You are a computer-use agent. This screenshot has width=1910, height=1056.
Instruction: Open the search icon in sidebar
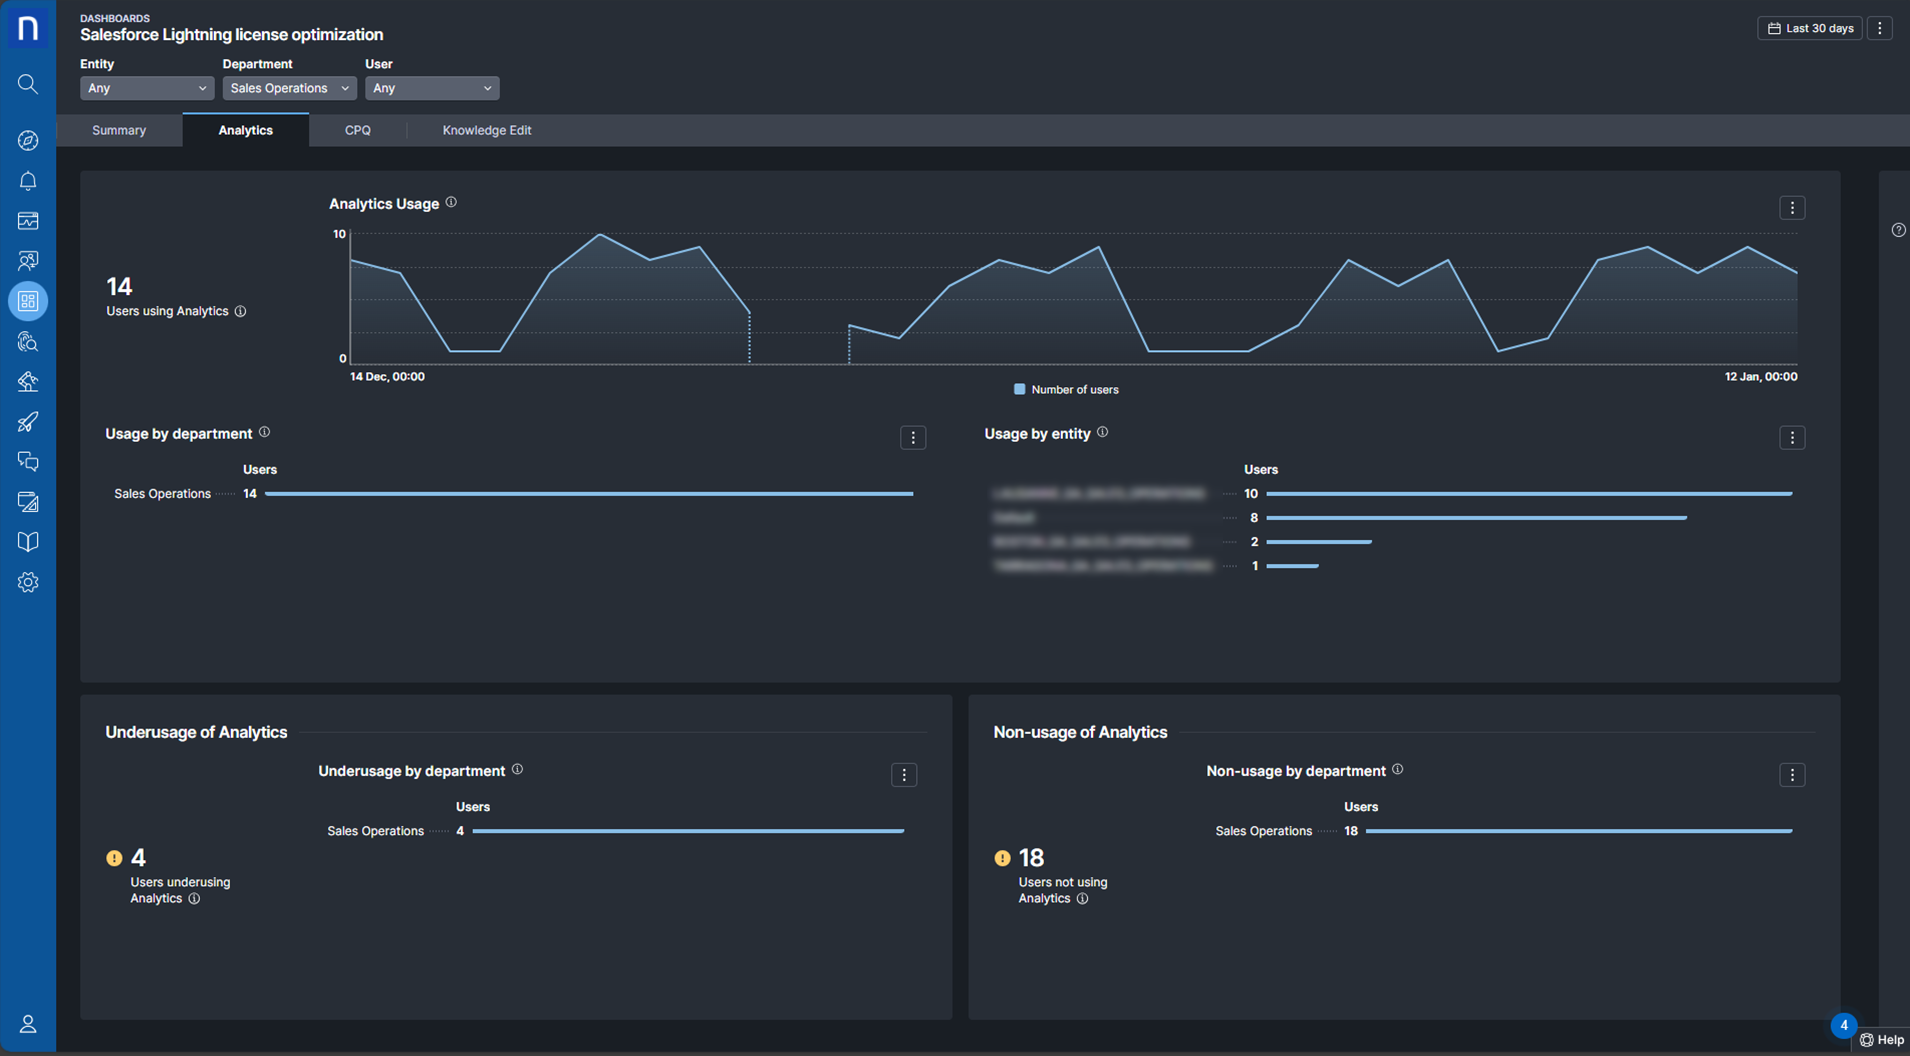[x=28, y=84]
